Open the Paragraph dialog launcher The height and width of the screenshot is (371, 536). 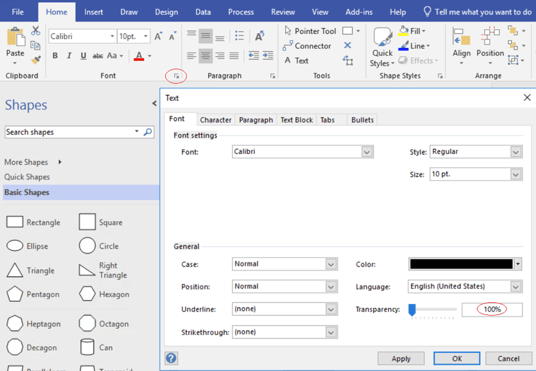[x=272, y=76]
